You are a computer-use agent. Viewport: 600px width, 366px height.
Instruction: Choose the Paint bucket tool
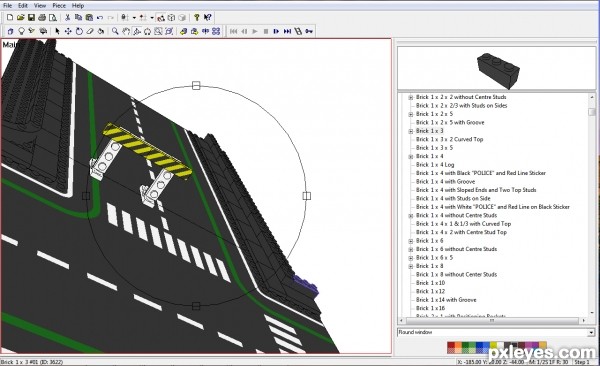click(x=100, y=31)
